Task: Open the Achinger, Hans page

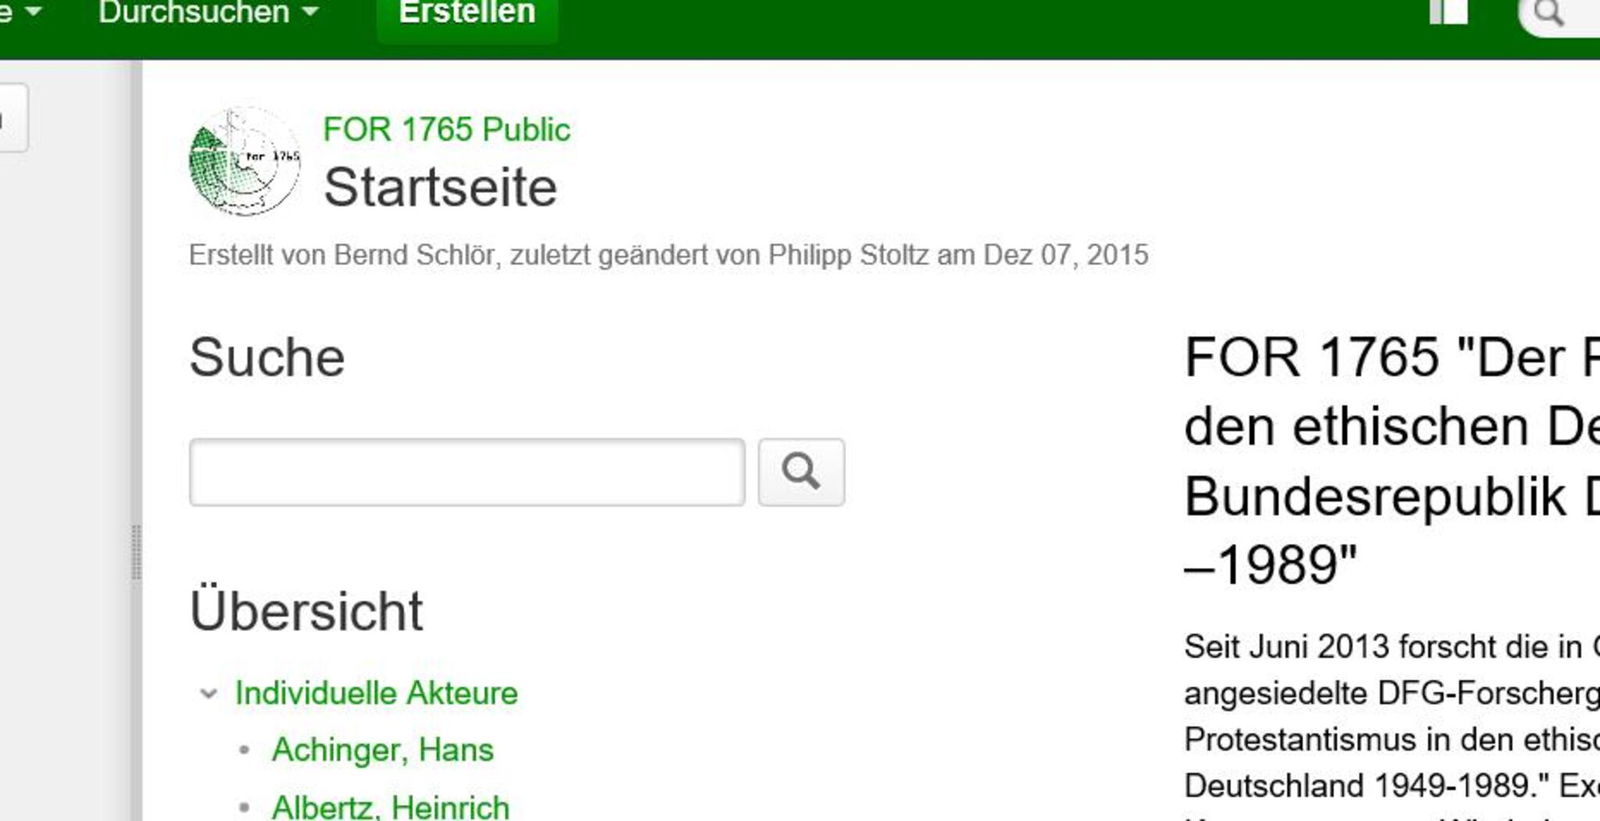Action: 382,750
